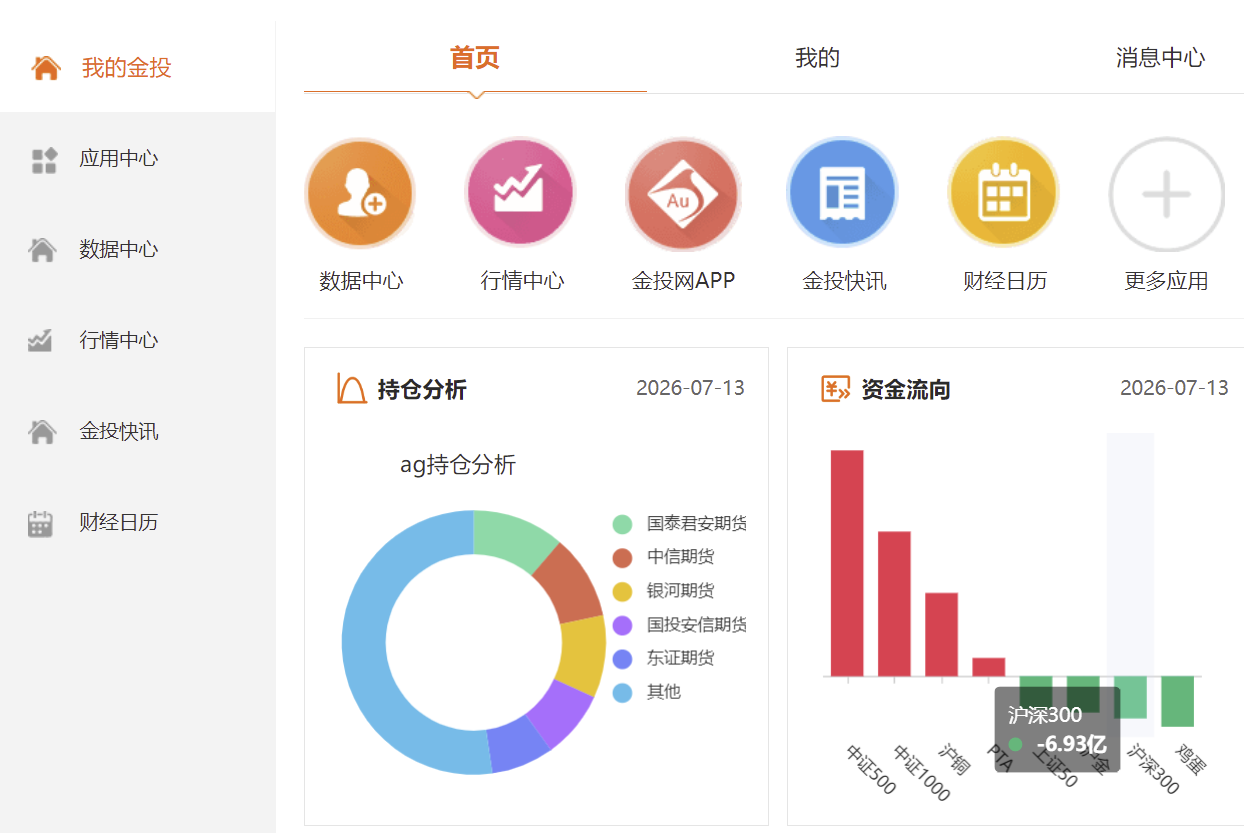Go to 金投快讯 in the sidebar
The width and height of the screenshot is (1244, 840).
pyautogui.click(x=119, y=432)
